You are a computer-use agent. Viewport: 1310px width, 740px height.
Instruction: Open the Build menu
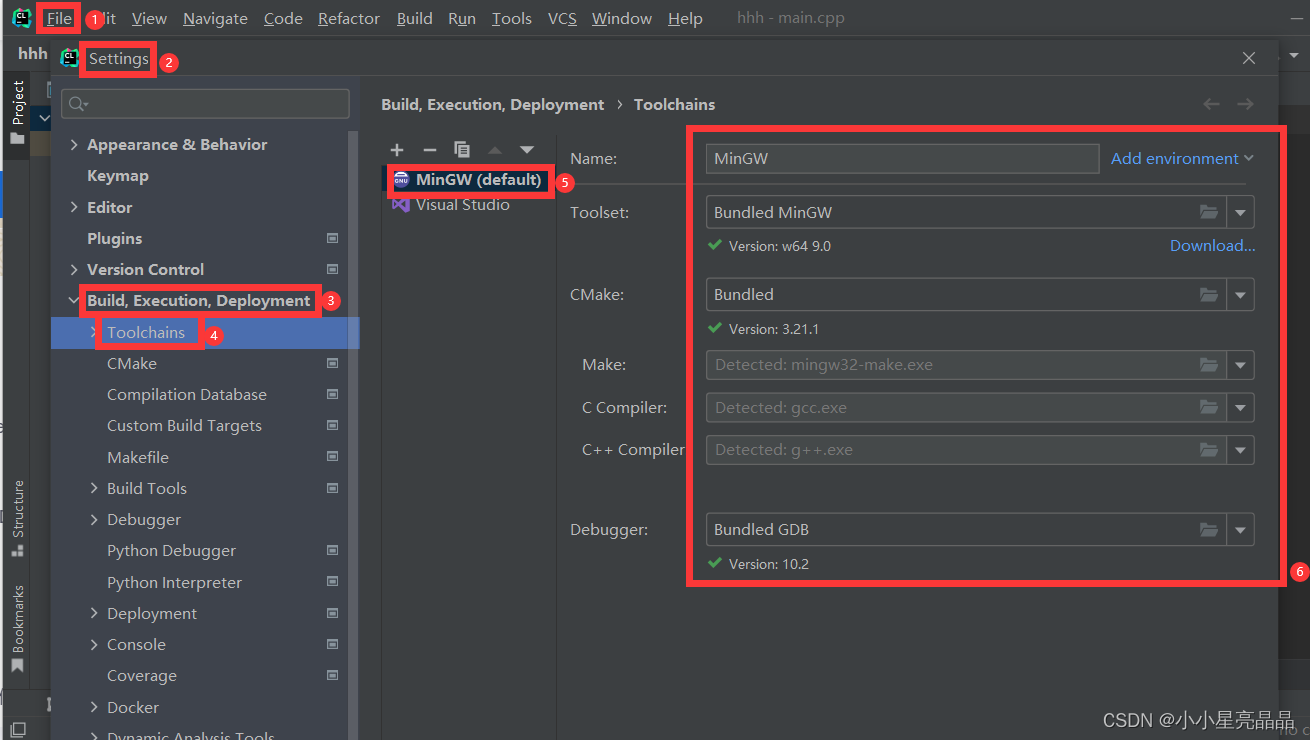415,18
